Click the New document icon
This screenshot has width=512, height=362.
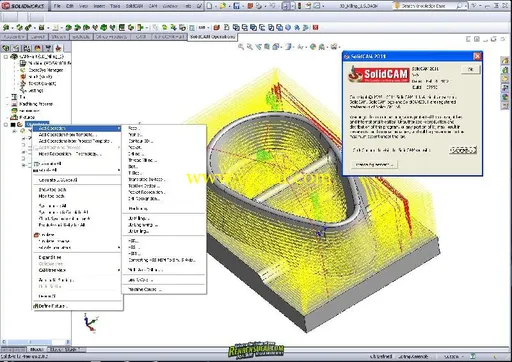click(209, 6)
